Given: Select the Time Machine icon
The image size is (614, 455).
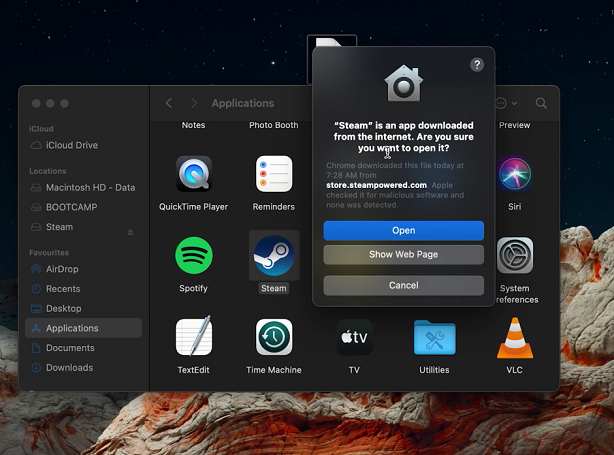Looking at the screenshot, I should [x=274, y=337].
